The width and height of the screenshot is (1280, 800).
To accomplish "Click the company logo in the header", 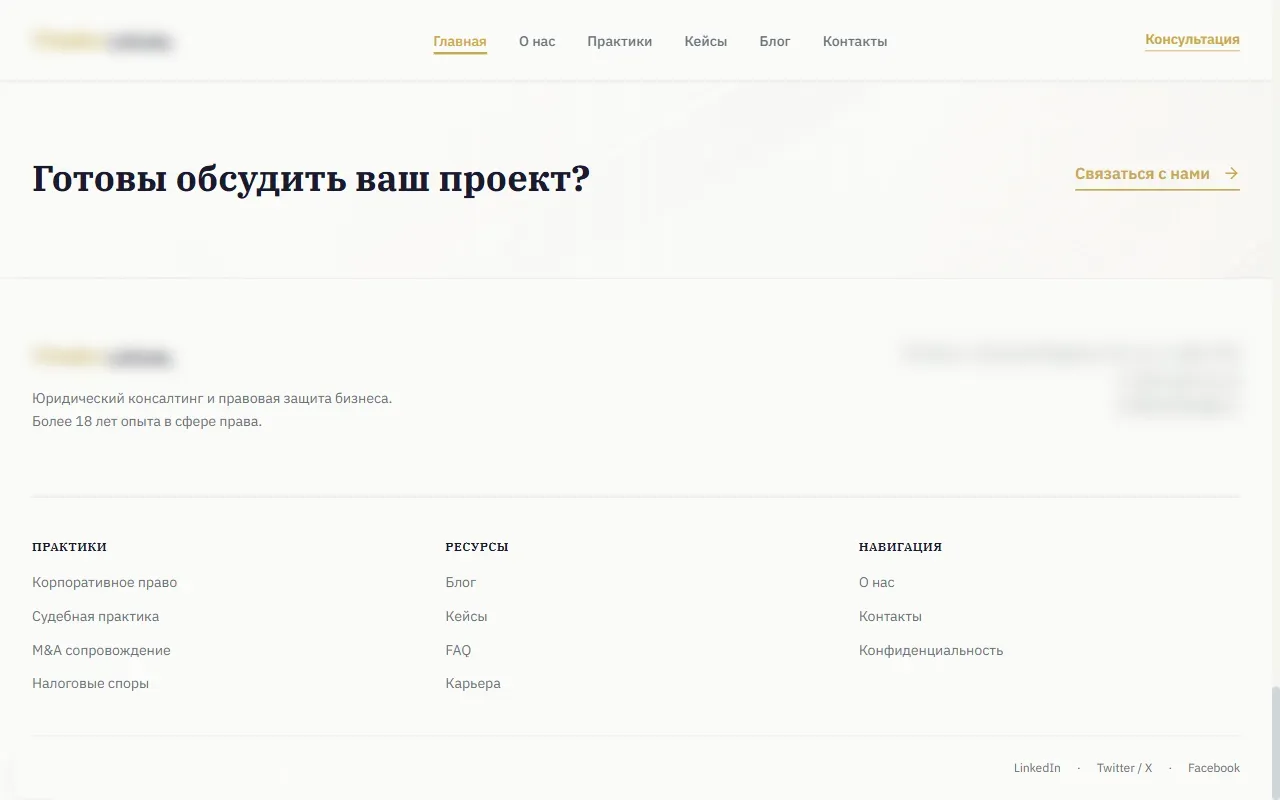I will (x=102, y=40).
